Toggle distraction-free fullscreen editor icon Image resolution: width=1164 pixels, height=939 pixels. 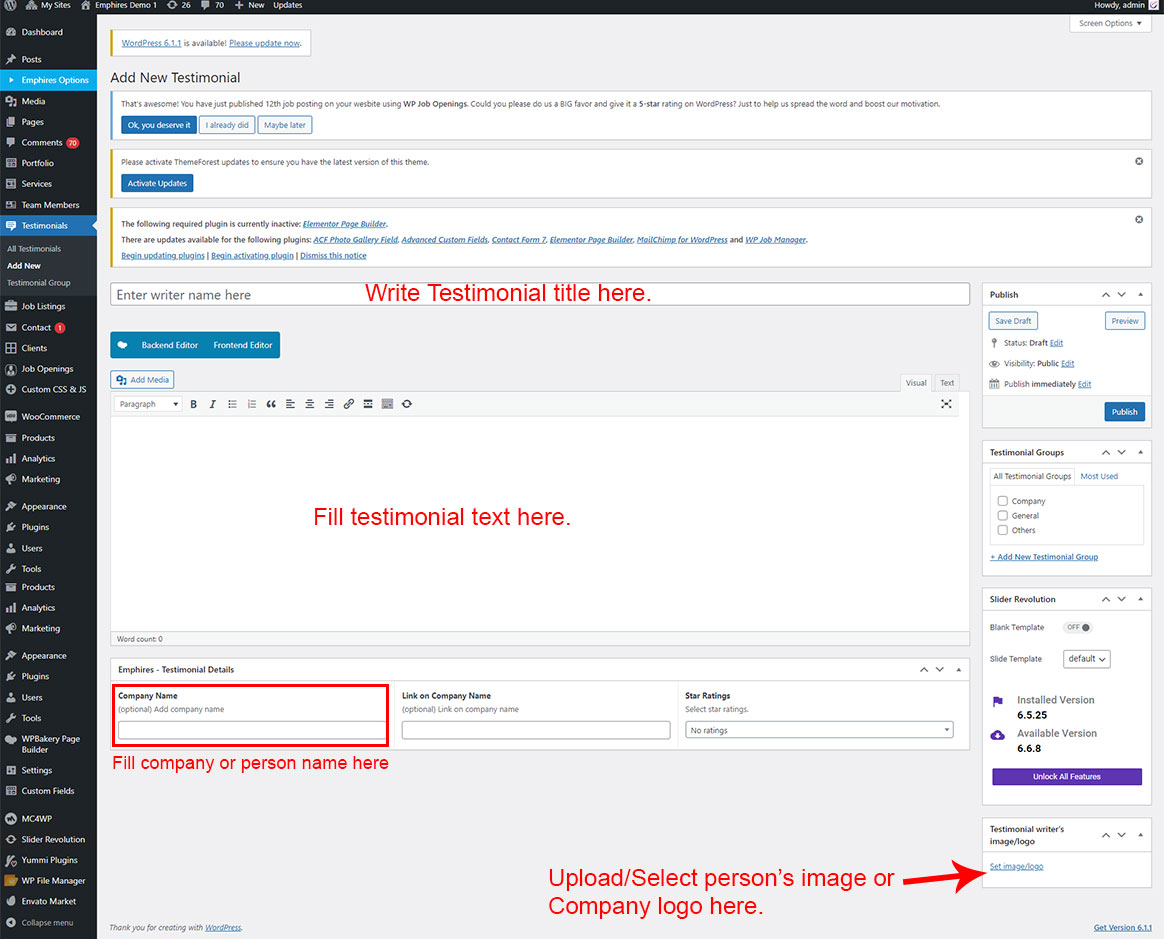pos(946,404)
